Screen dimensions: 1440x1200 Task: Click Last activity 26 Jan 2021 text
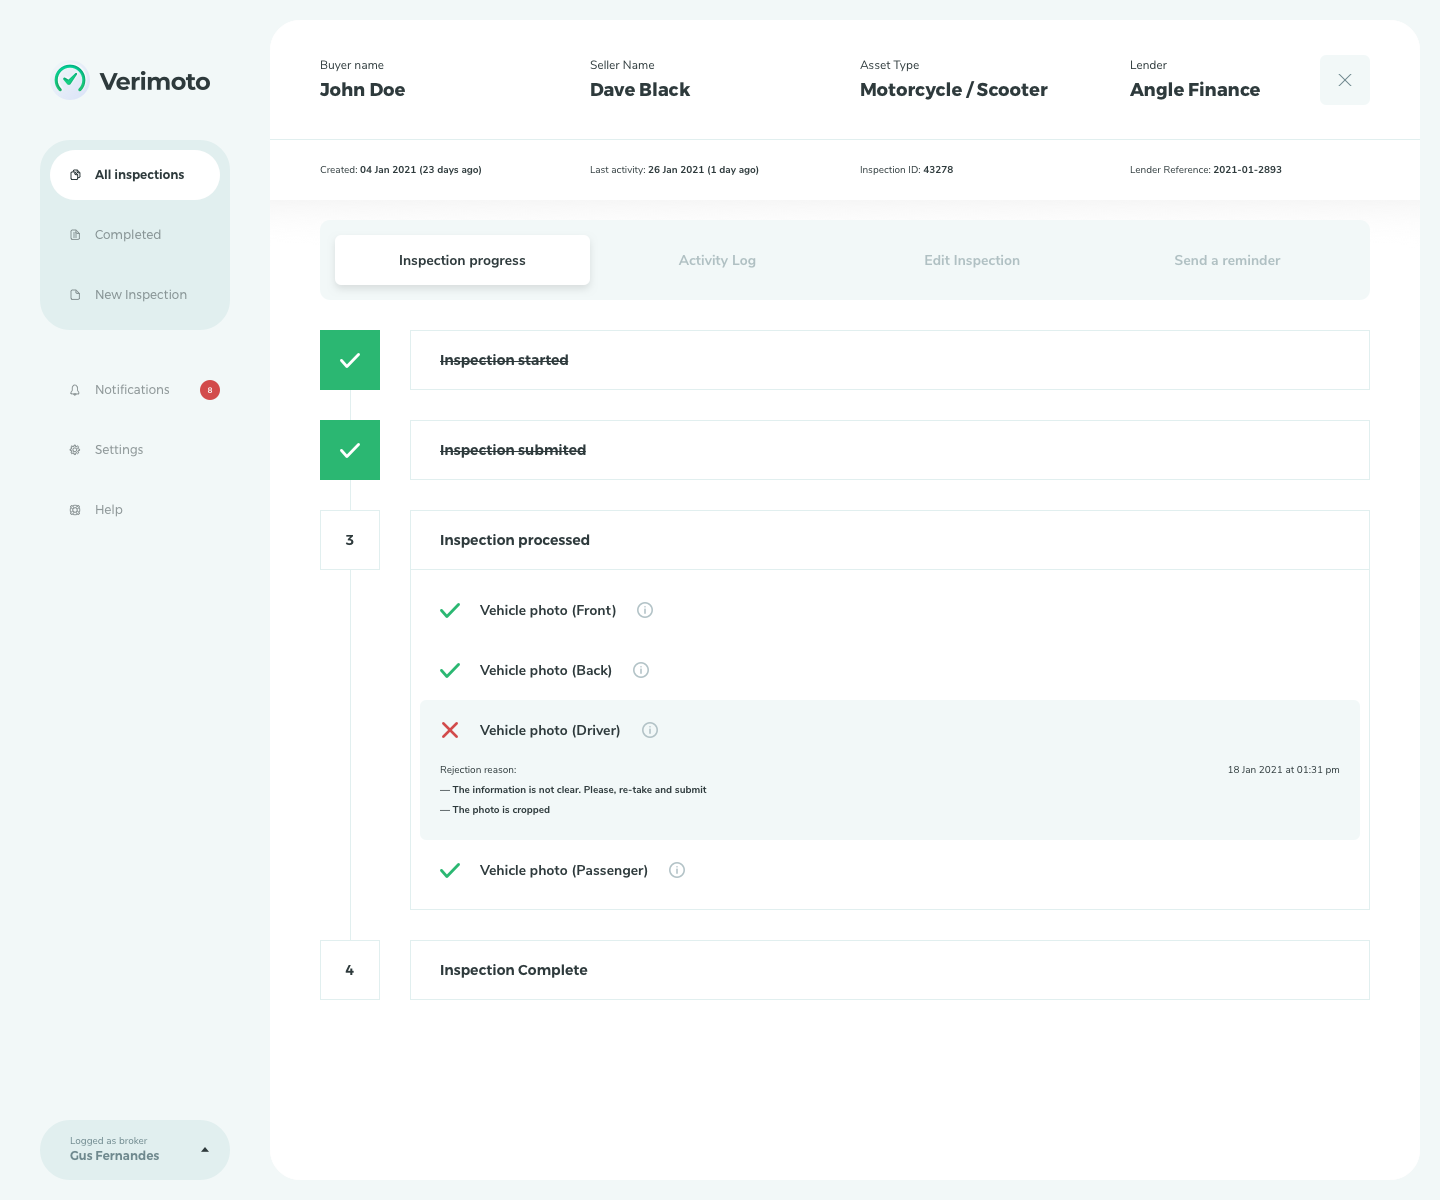674,170
